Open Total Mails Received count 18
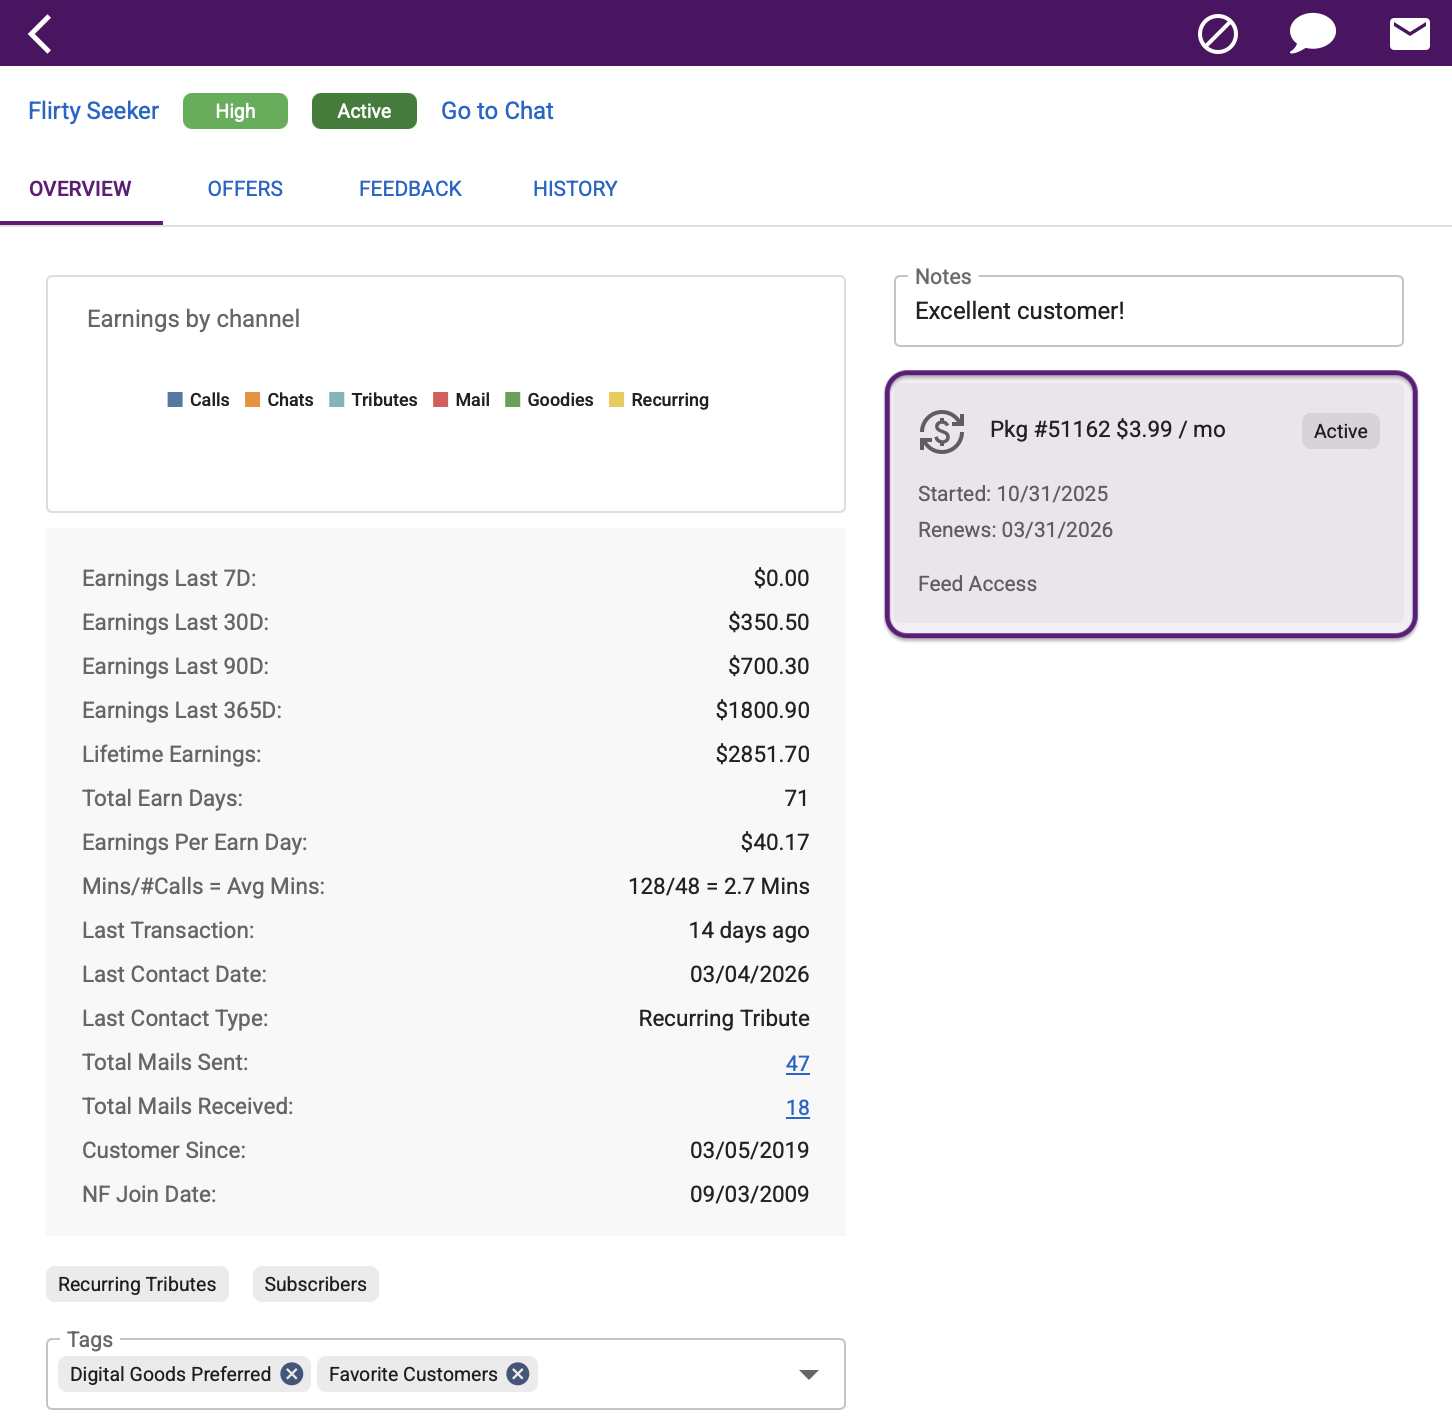This screenshot has width=1452, height=1428. coord(797,1107)
